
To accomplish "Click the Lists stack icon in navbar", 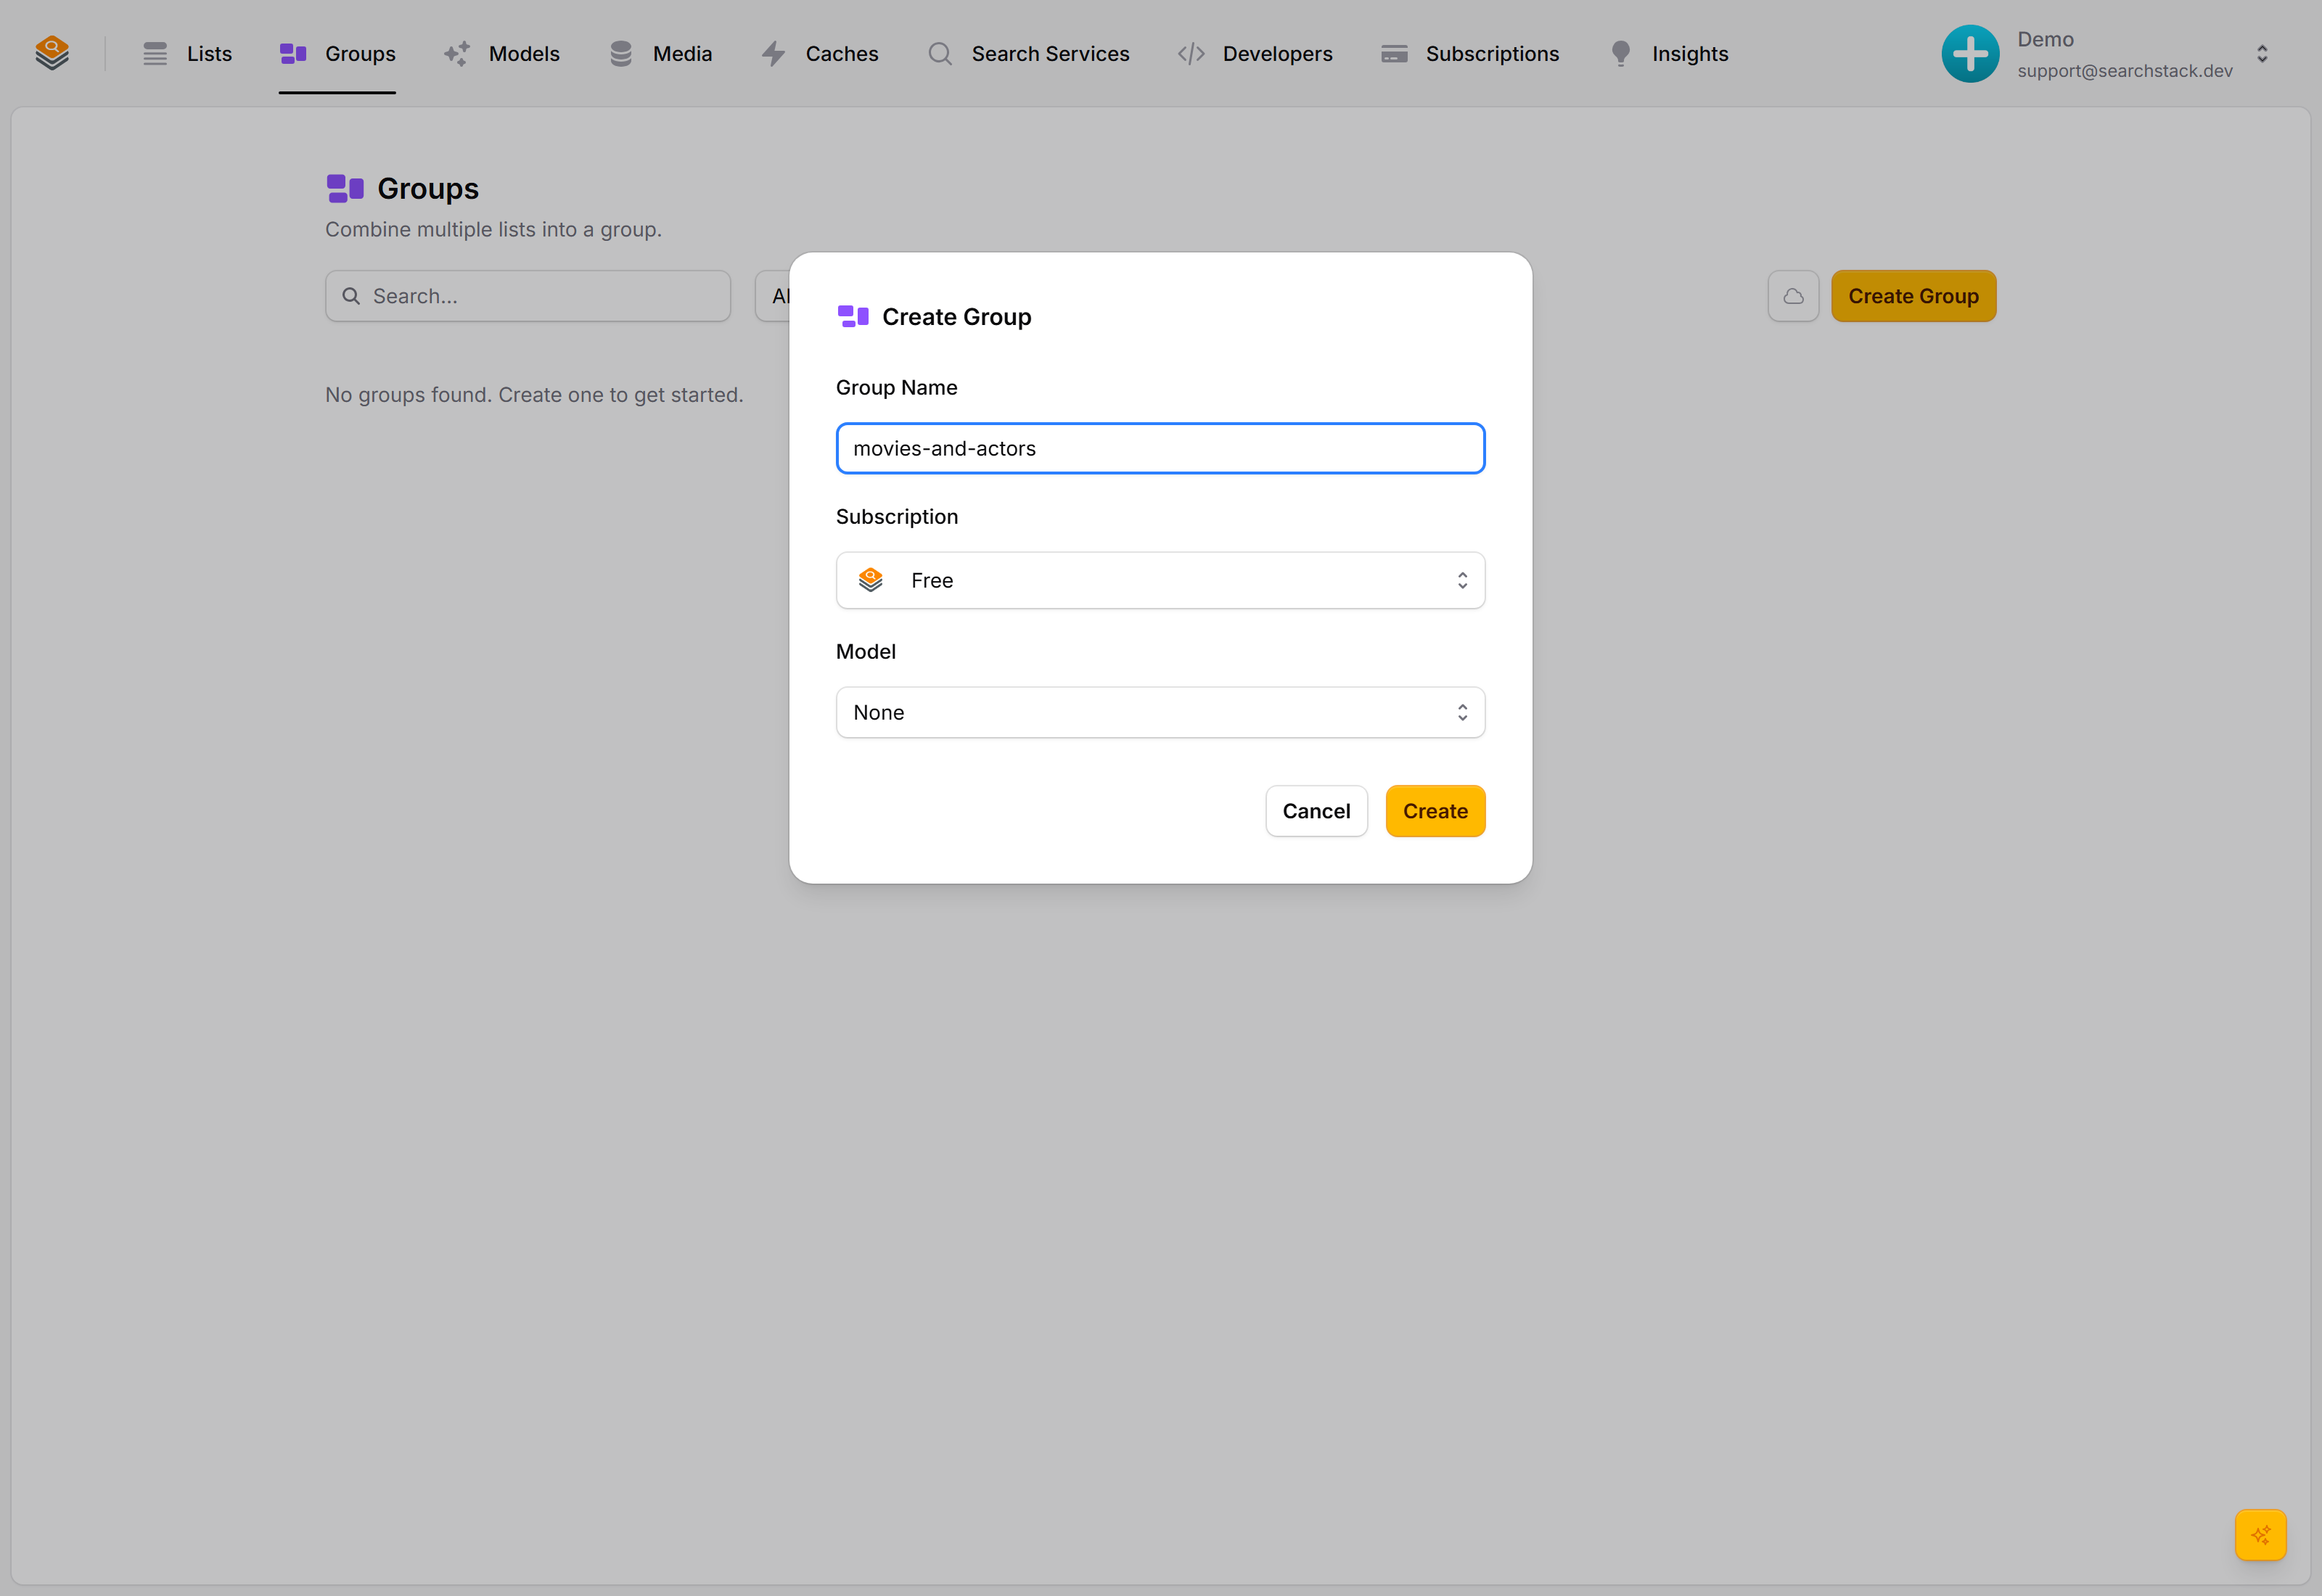I will (155, 54).
